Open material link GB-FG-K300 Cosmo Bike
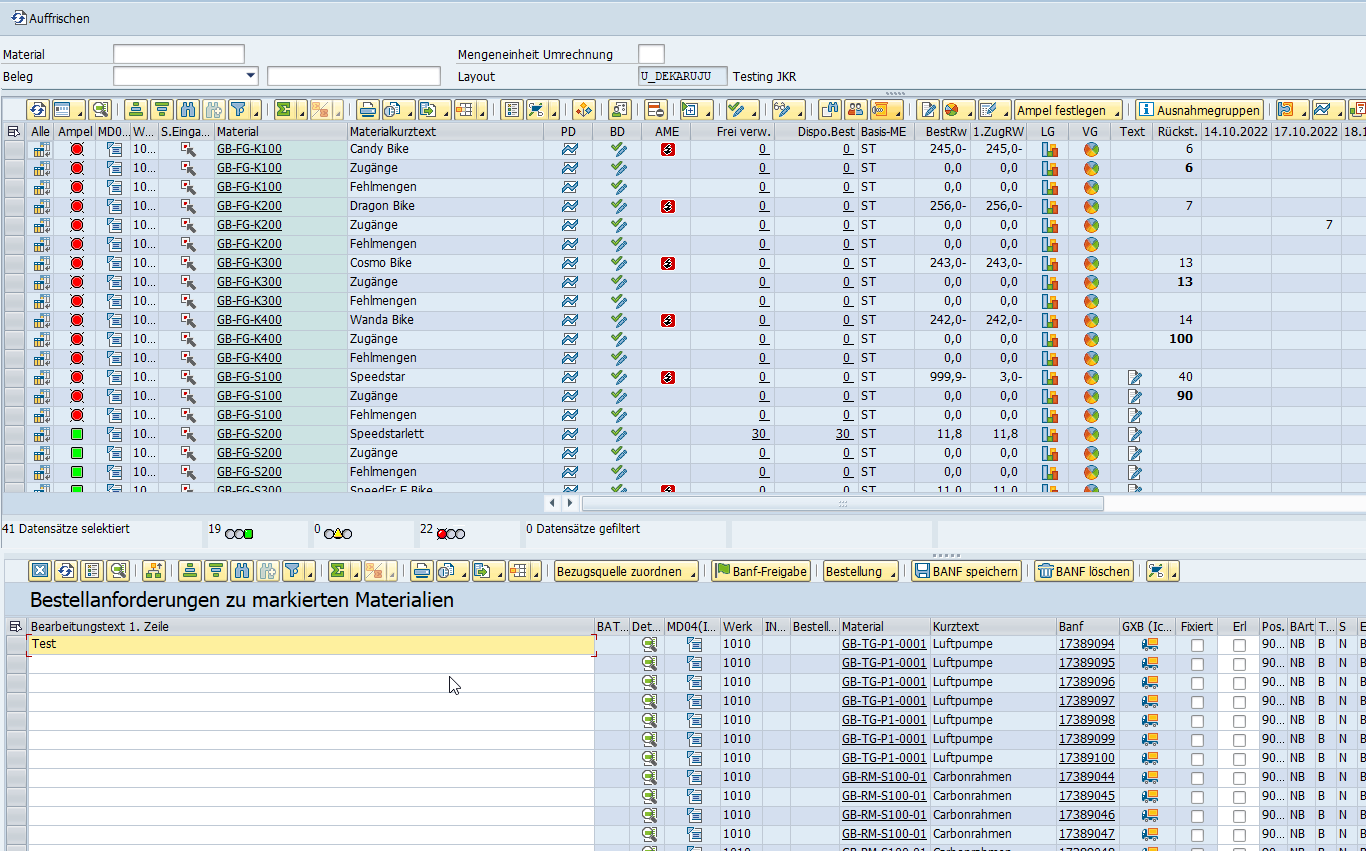 pyautogui.click(x=249, y=263)
